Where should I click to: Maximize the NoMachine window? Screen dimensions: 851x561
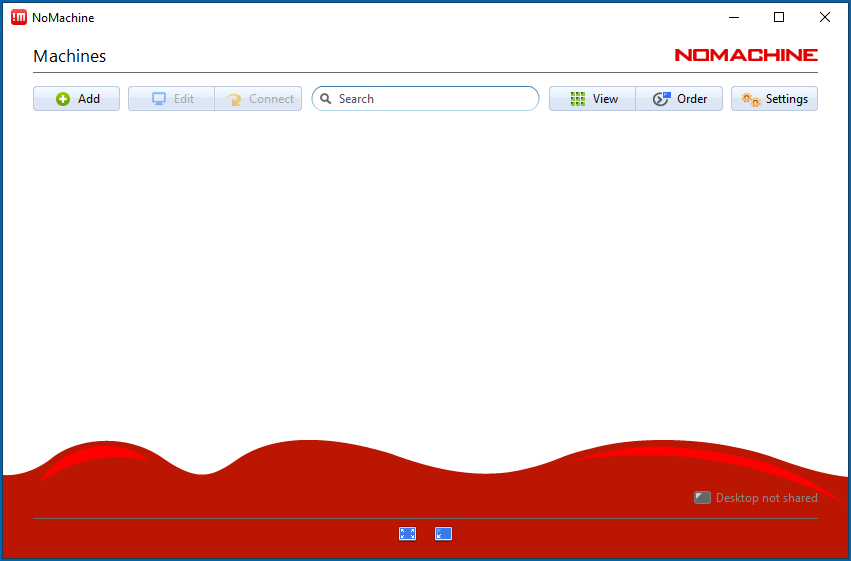click(779, 17)
